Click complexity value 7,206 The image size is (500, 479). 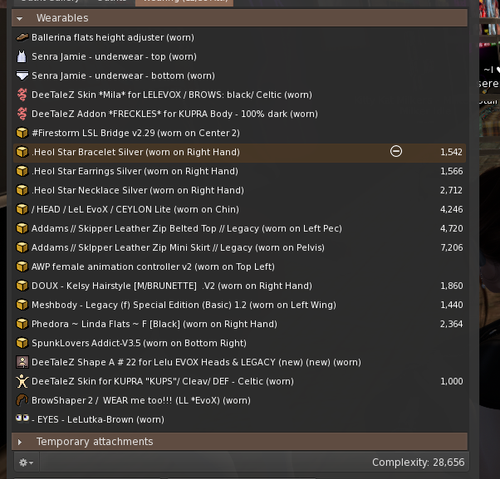pyautogui.click(x=452, y=248)
